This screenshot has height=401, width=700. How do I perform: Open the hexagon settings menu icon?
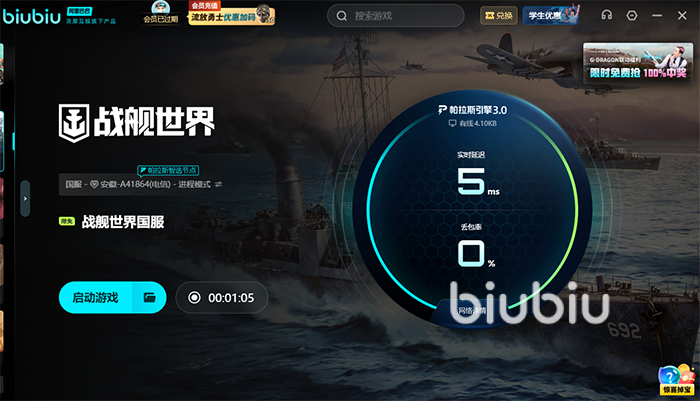(x=632, y=16)
